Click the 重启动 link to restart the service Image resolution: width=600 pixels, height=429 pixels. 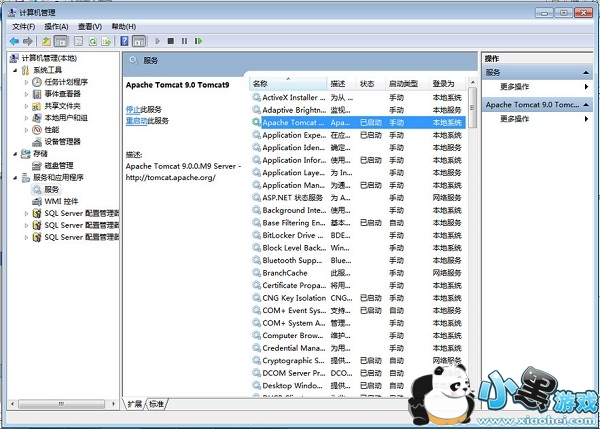137,120
